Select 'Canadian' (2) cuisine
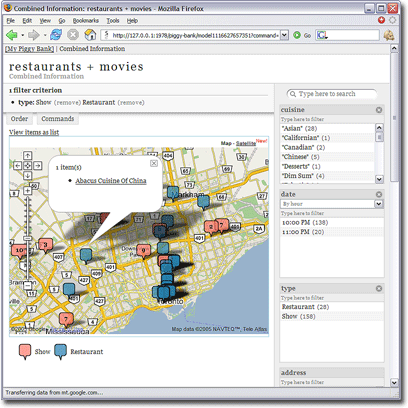The image size is (408, 408). [303, 147]
